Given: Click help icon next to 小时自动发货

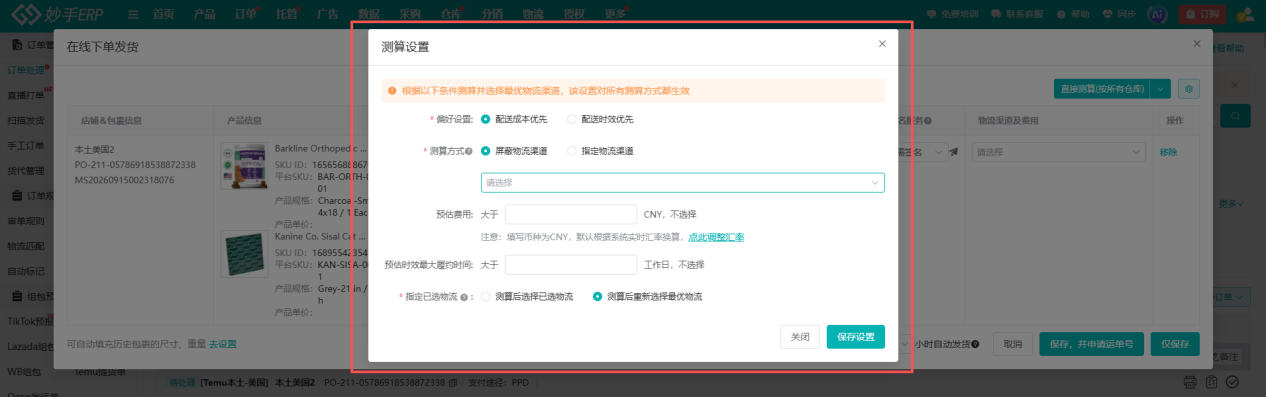Looking at the screenshot, I should [x=975, y=344].
